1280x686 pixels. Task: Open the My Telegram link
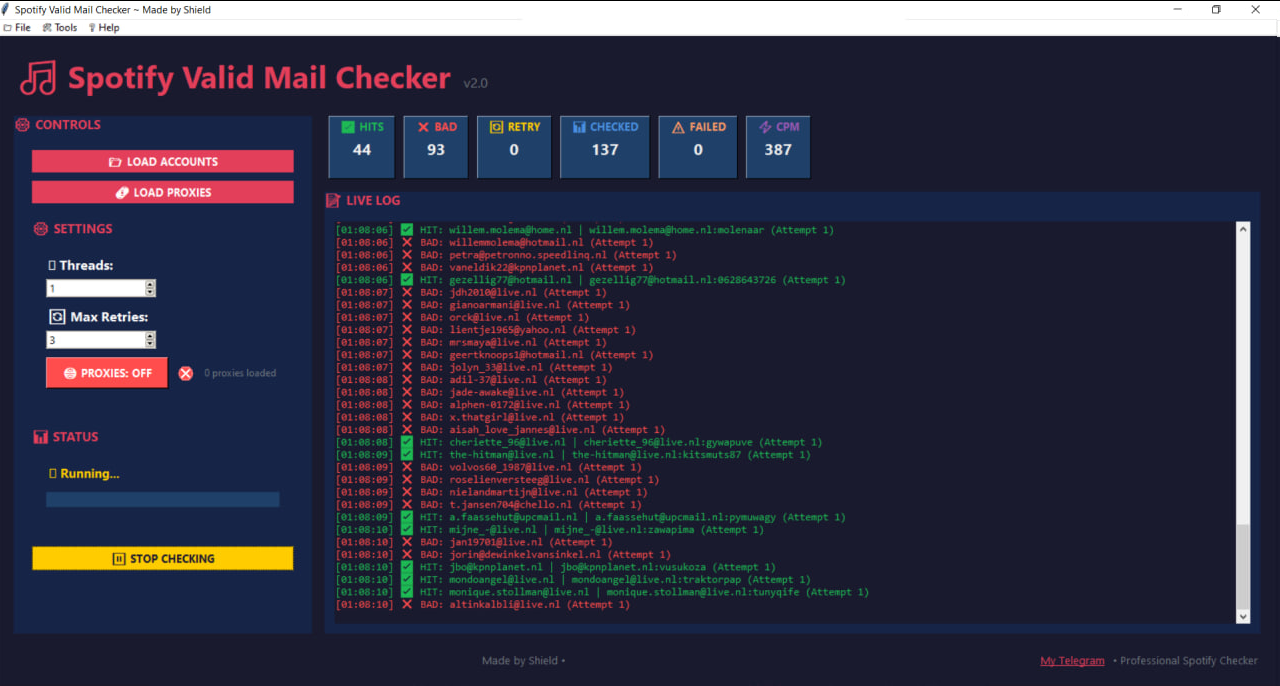coord(1072,660)
